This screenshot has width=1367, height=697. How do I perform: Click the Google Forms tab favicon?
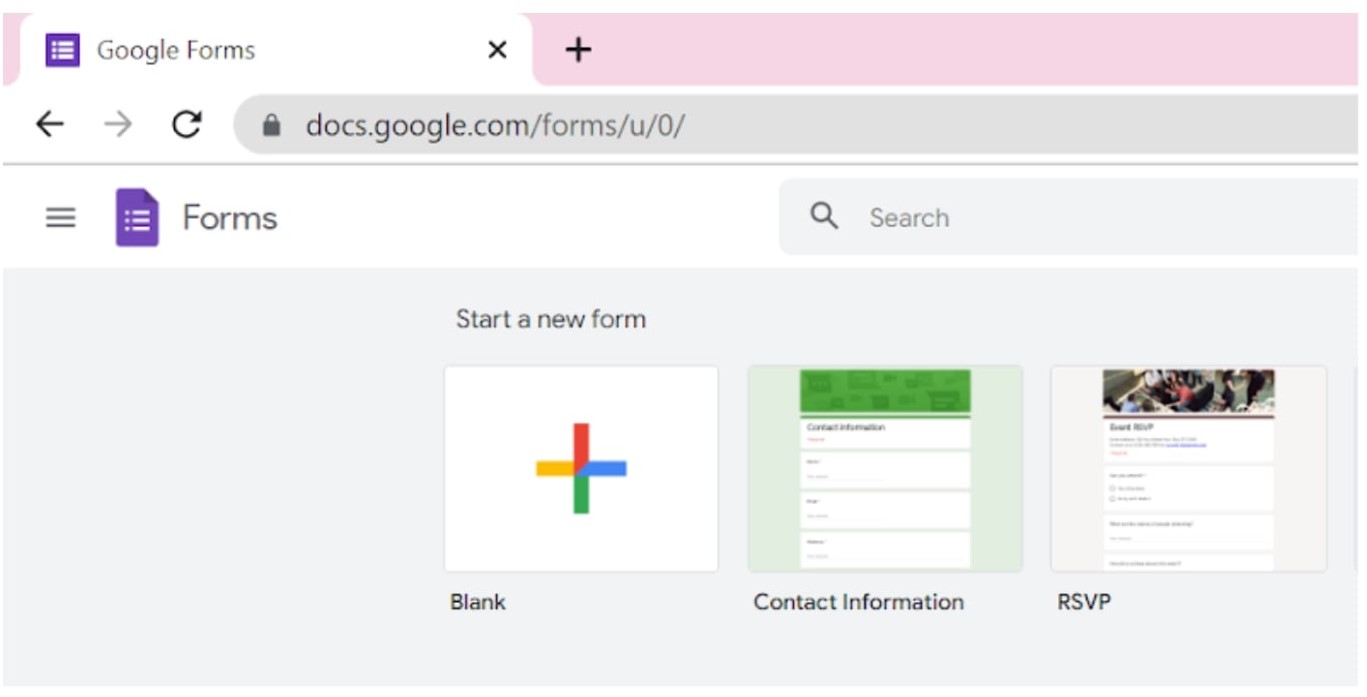62,50
